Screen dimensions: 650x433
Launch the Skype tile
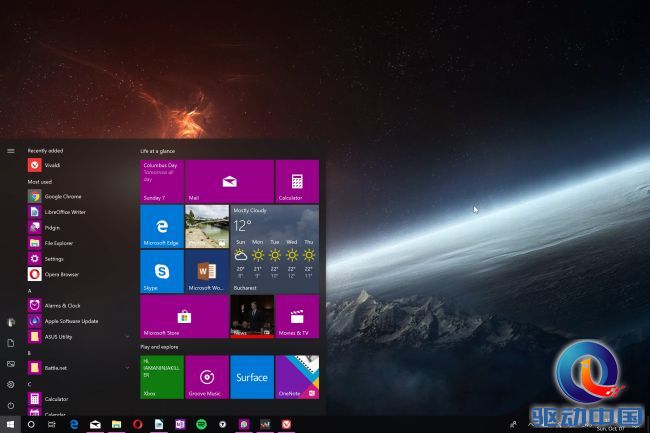tap(162, 271)
